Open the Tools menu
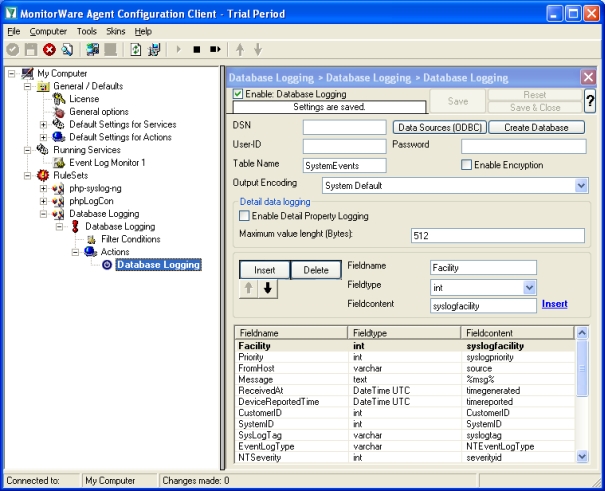 point(87,31)
